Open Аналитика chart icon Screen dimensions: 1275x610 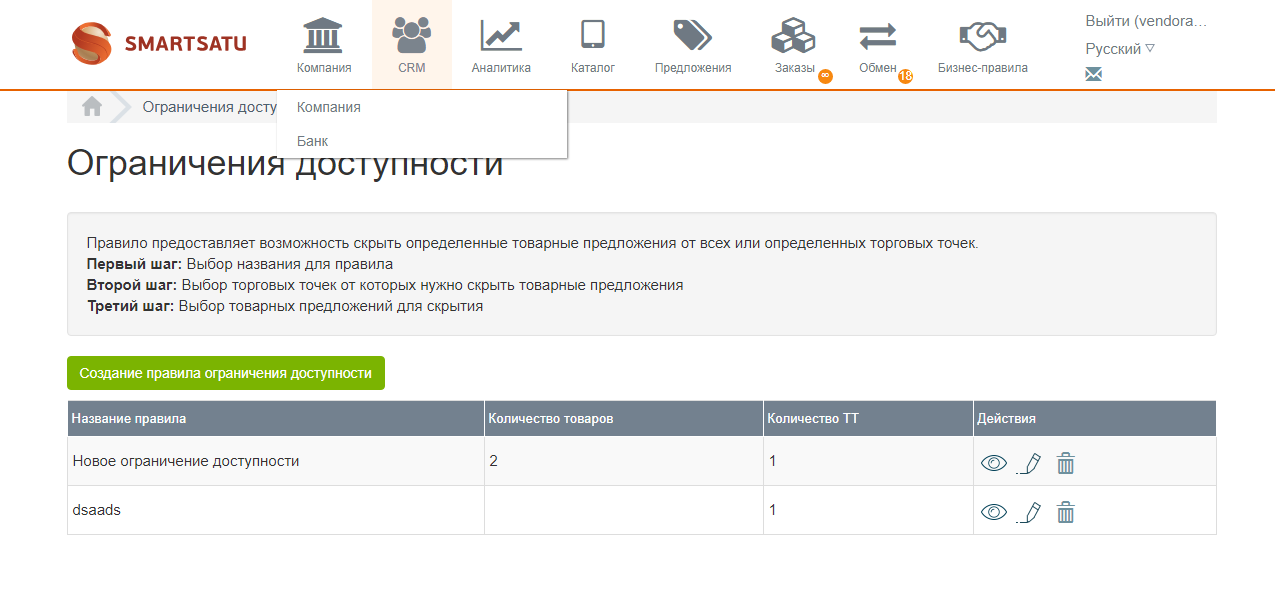500,35
